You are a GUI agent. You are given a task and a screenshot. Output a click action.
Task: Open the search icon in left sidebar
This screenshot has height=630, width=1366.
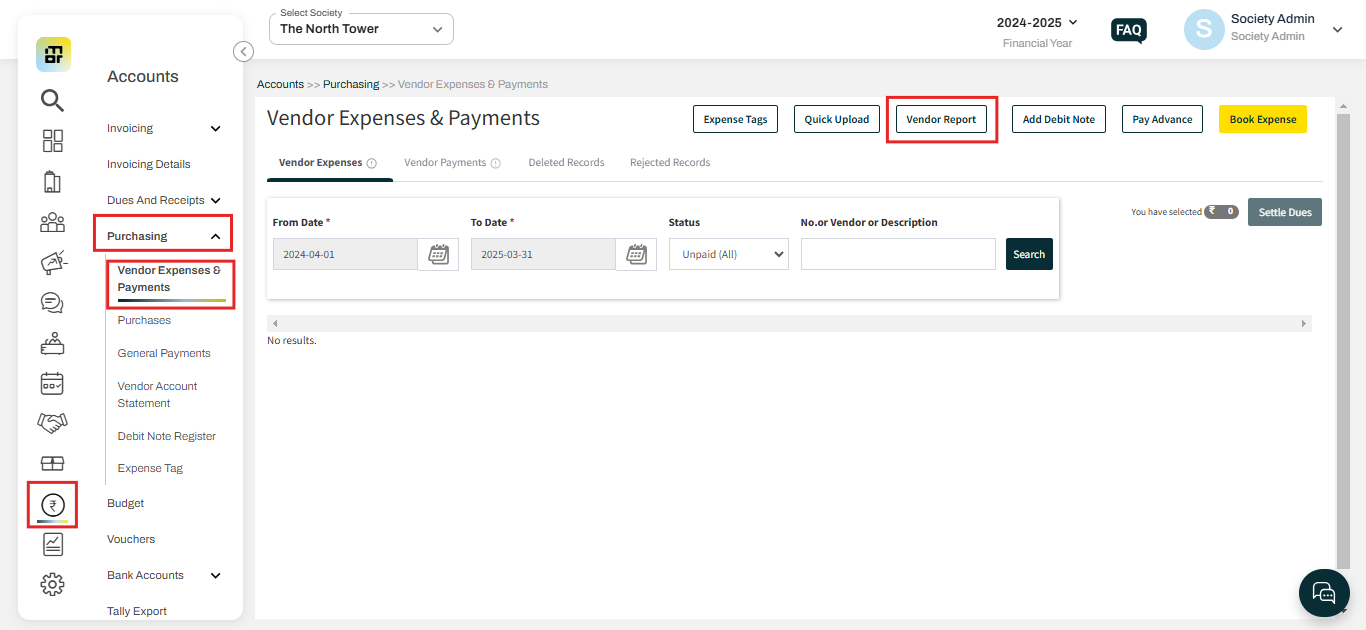[x=52, y=100]
